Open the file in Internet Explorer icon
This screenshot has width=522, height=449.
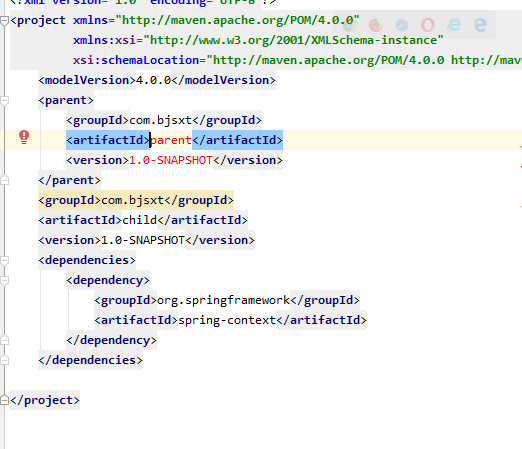coord(454,25)
